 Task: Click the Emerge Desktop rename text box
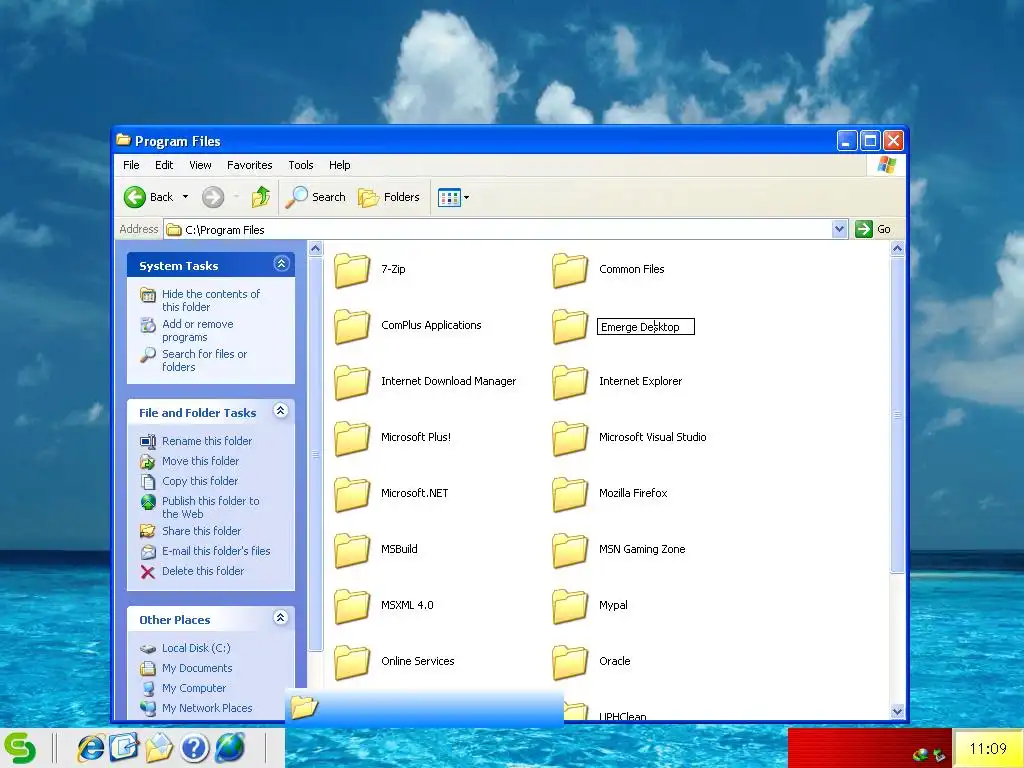pos(646,327)
